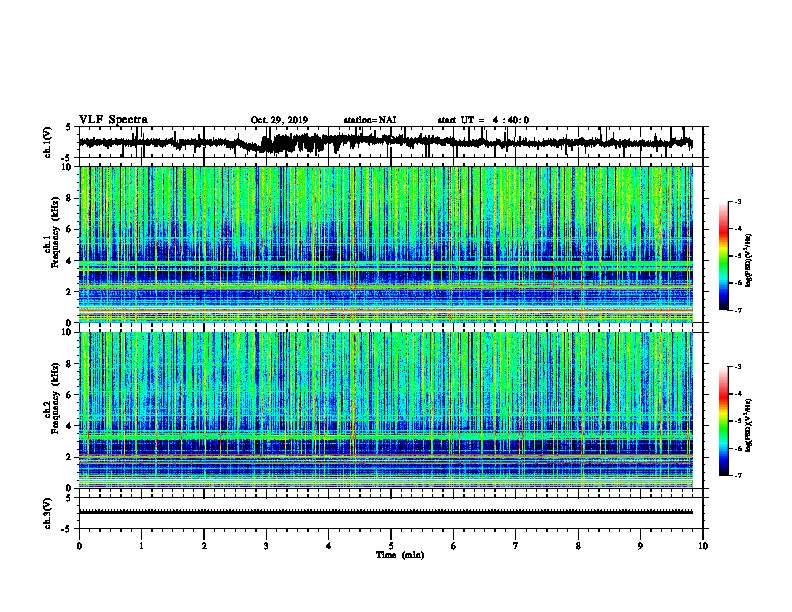Click the ch.3(V) axis label
This screenshot has width=792, height=612.
point(47,513)
